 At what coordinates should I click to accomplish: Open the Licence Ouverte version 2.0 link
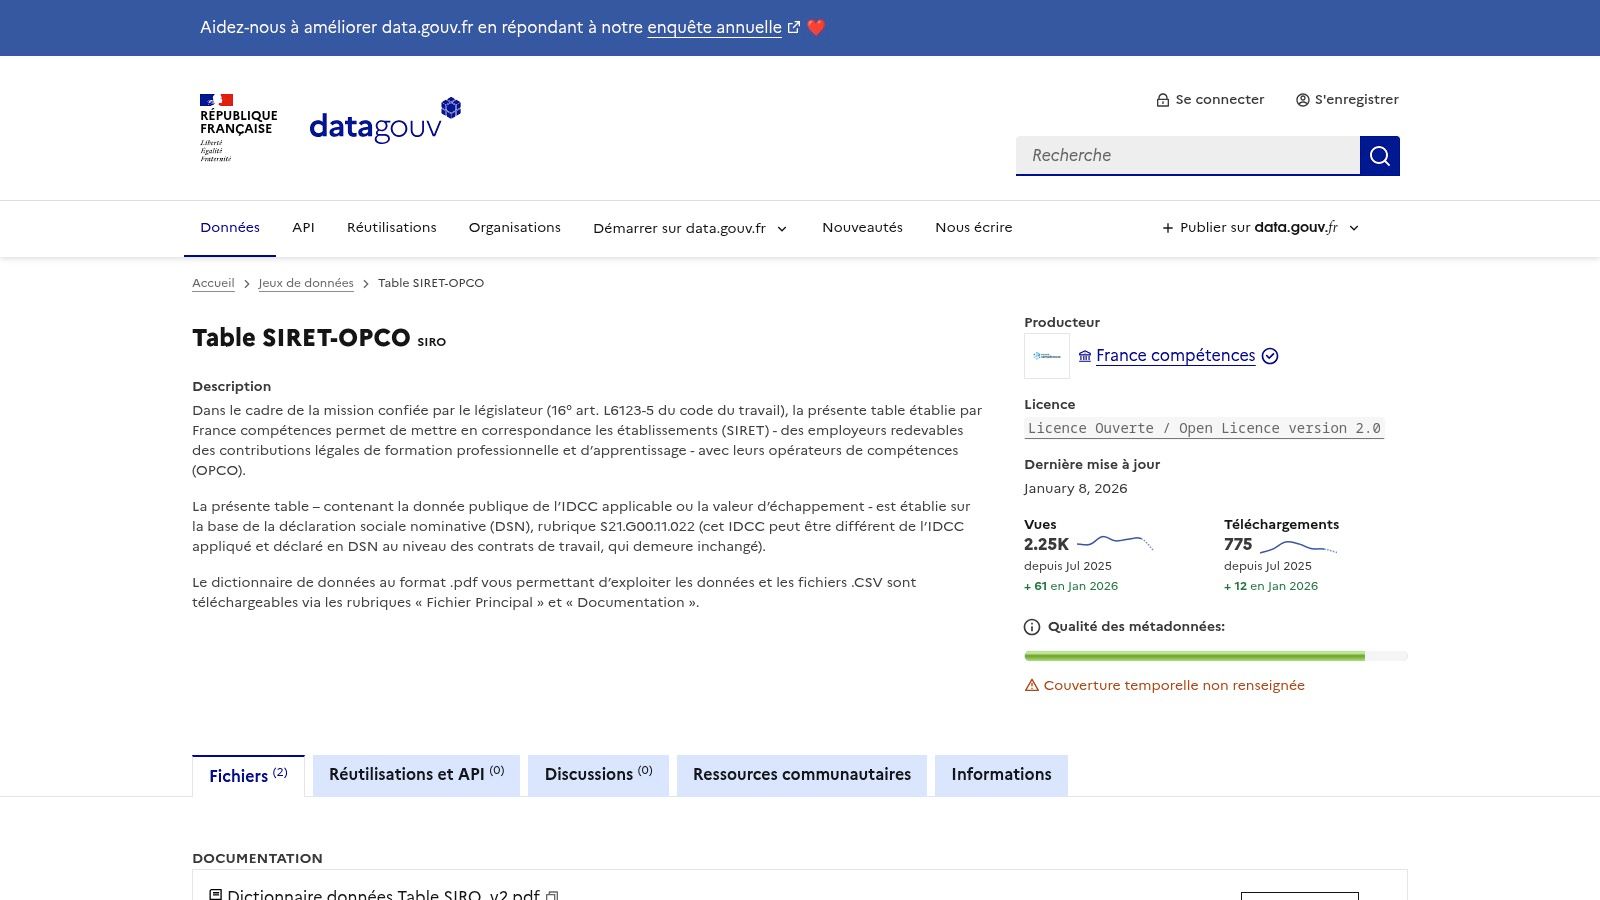click(1204, 428)
